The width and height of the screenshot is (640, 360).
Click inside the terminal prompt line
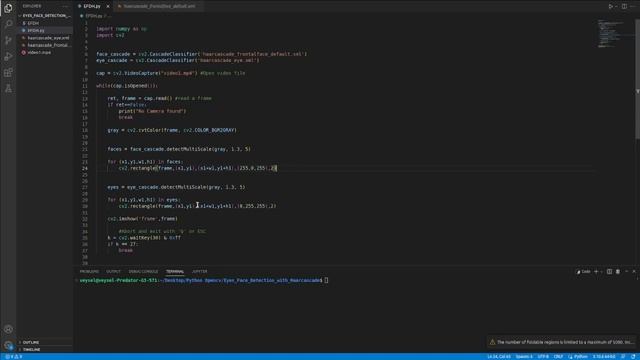click(x=204, y=280)
